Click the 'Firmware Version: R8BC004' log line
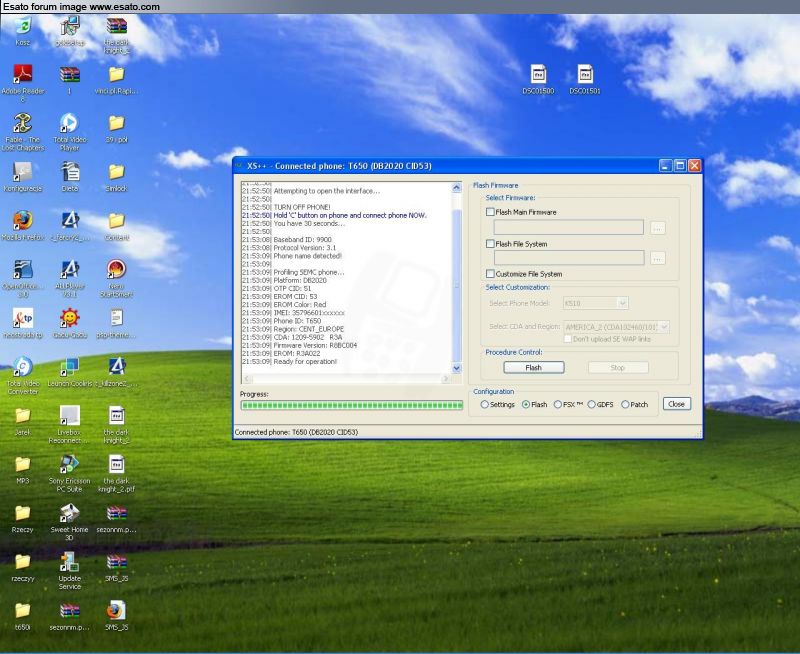 tap(315, 345)
